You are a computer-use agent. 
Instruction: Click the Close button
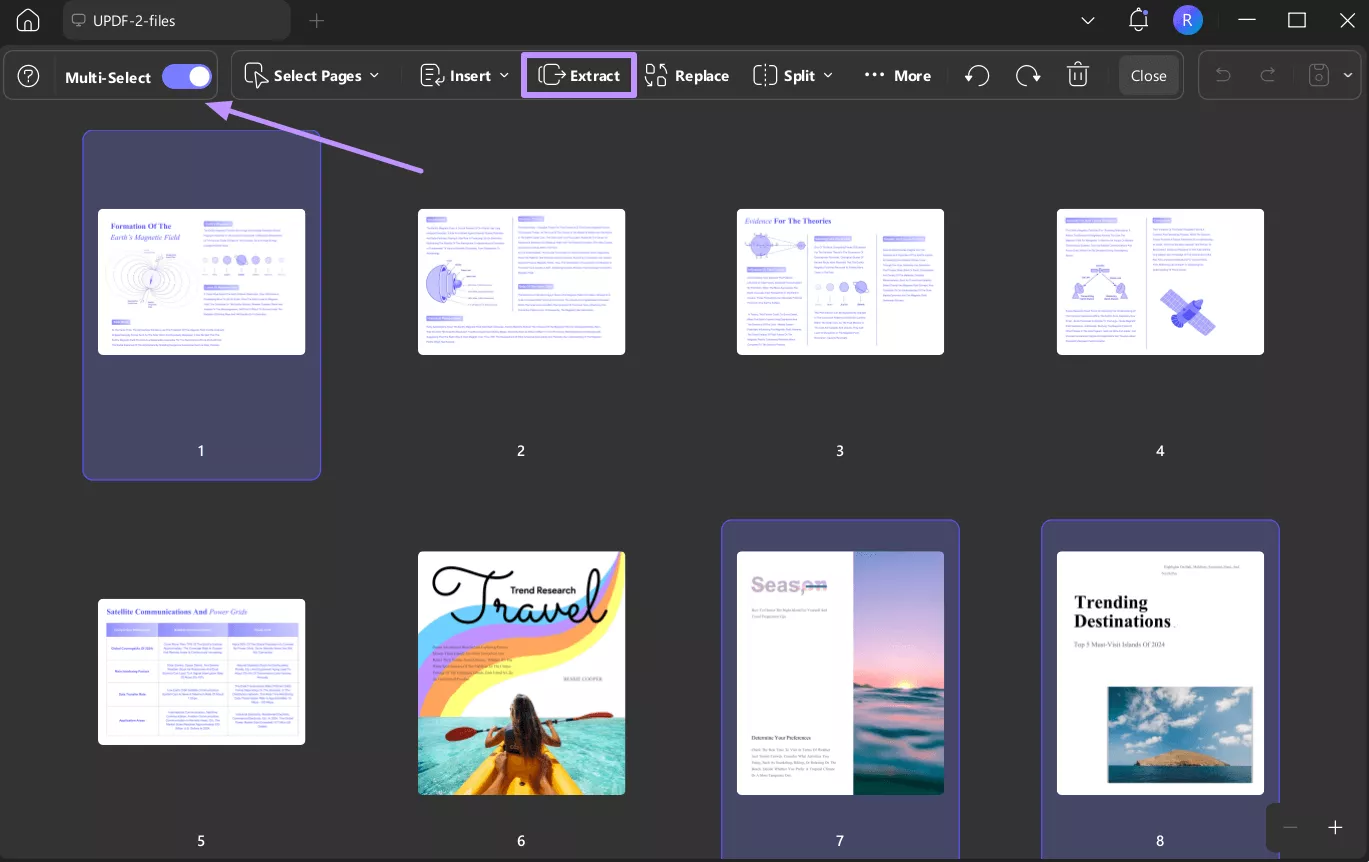tap(1148, 75)
